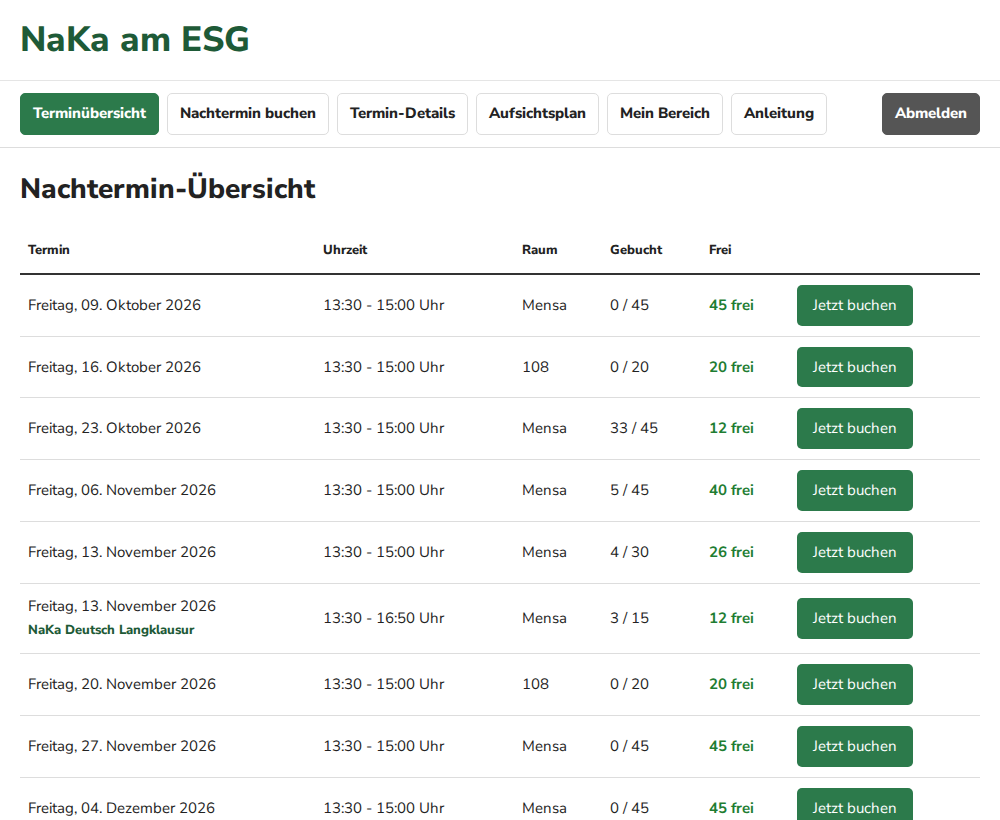This screenshot has height=820, width=1000.
Task: Go to the Aufsichtsplan tab
Action: [x=537, y=113]
